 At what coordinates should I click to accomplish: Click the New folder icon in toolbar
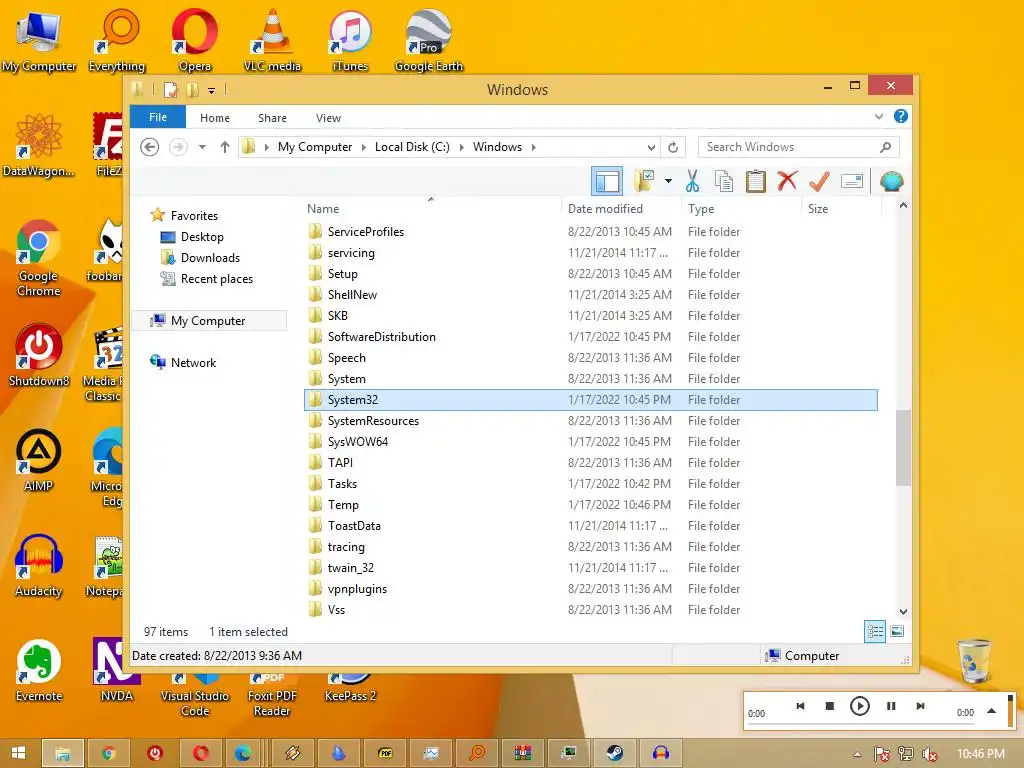(644, 181)
